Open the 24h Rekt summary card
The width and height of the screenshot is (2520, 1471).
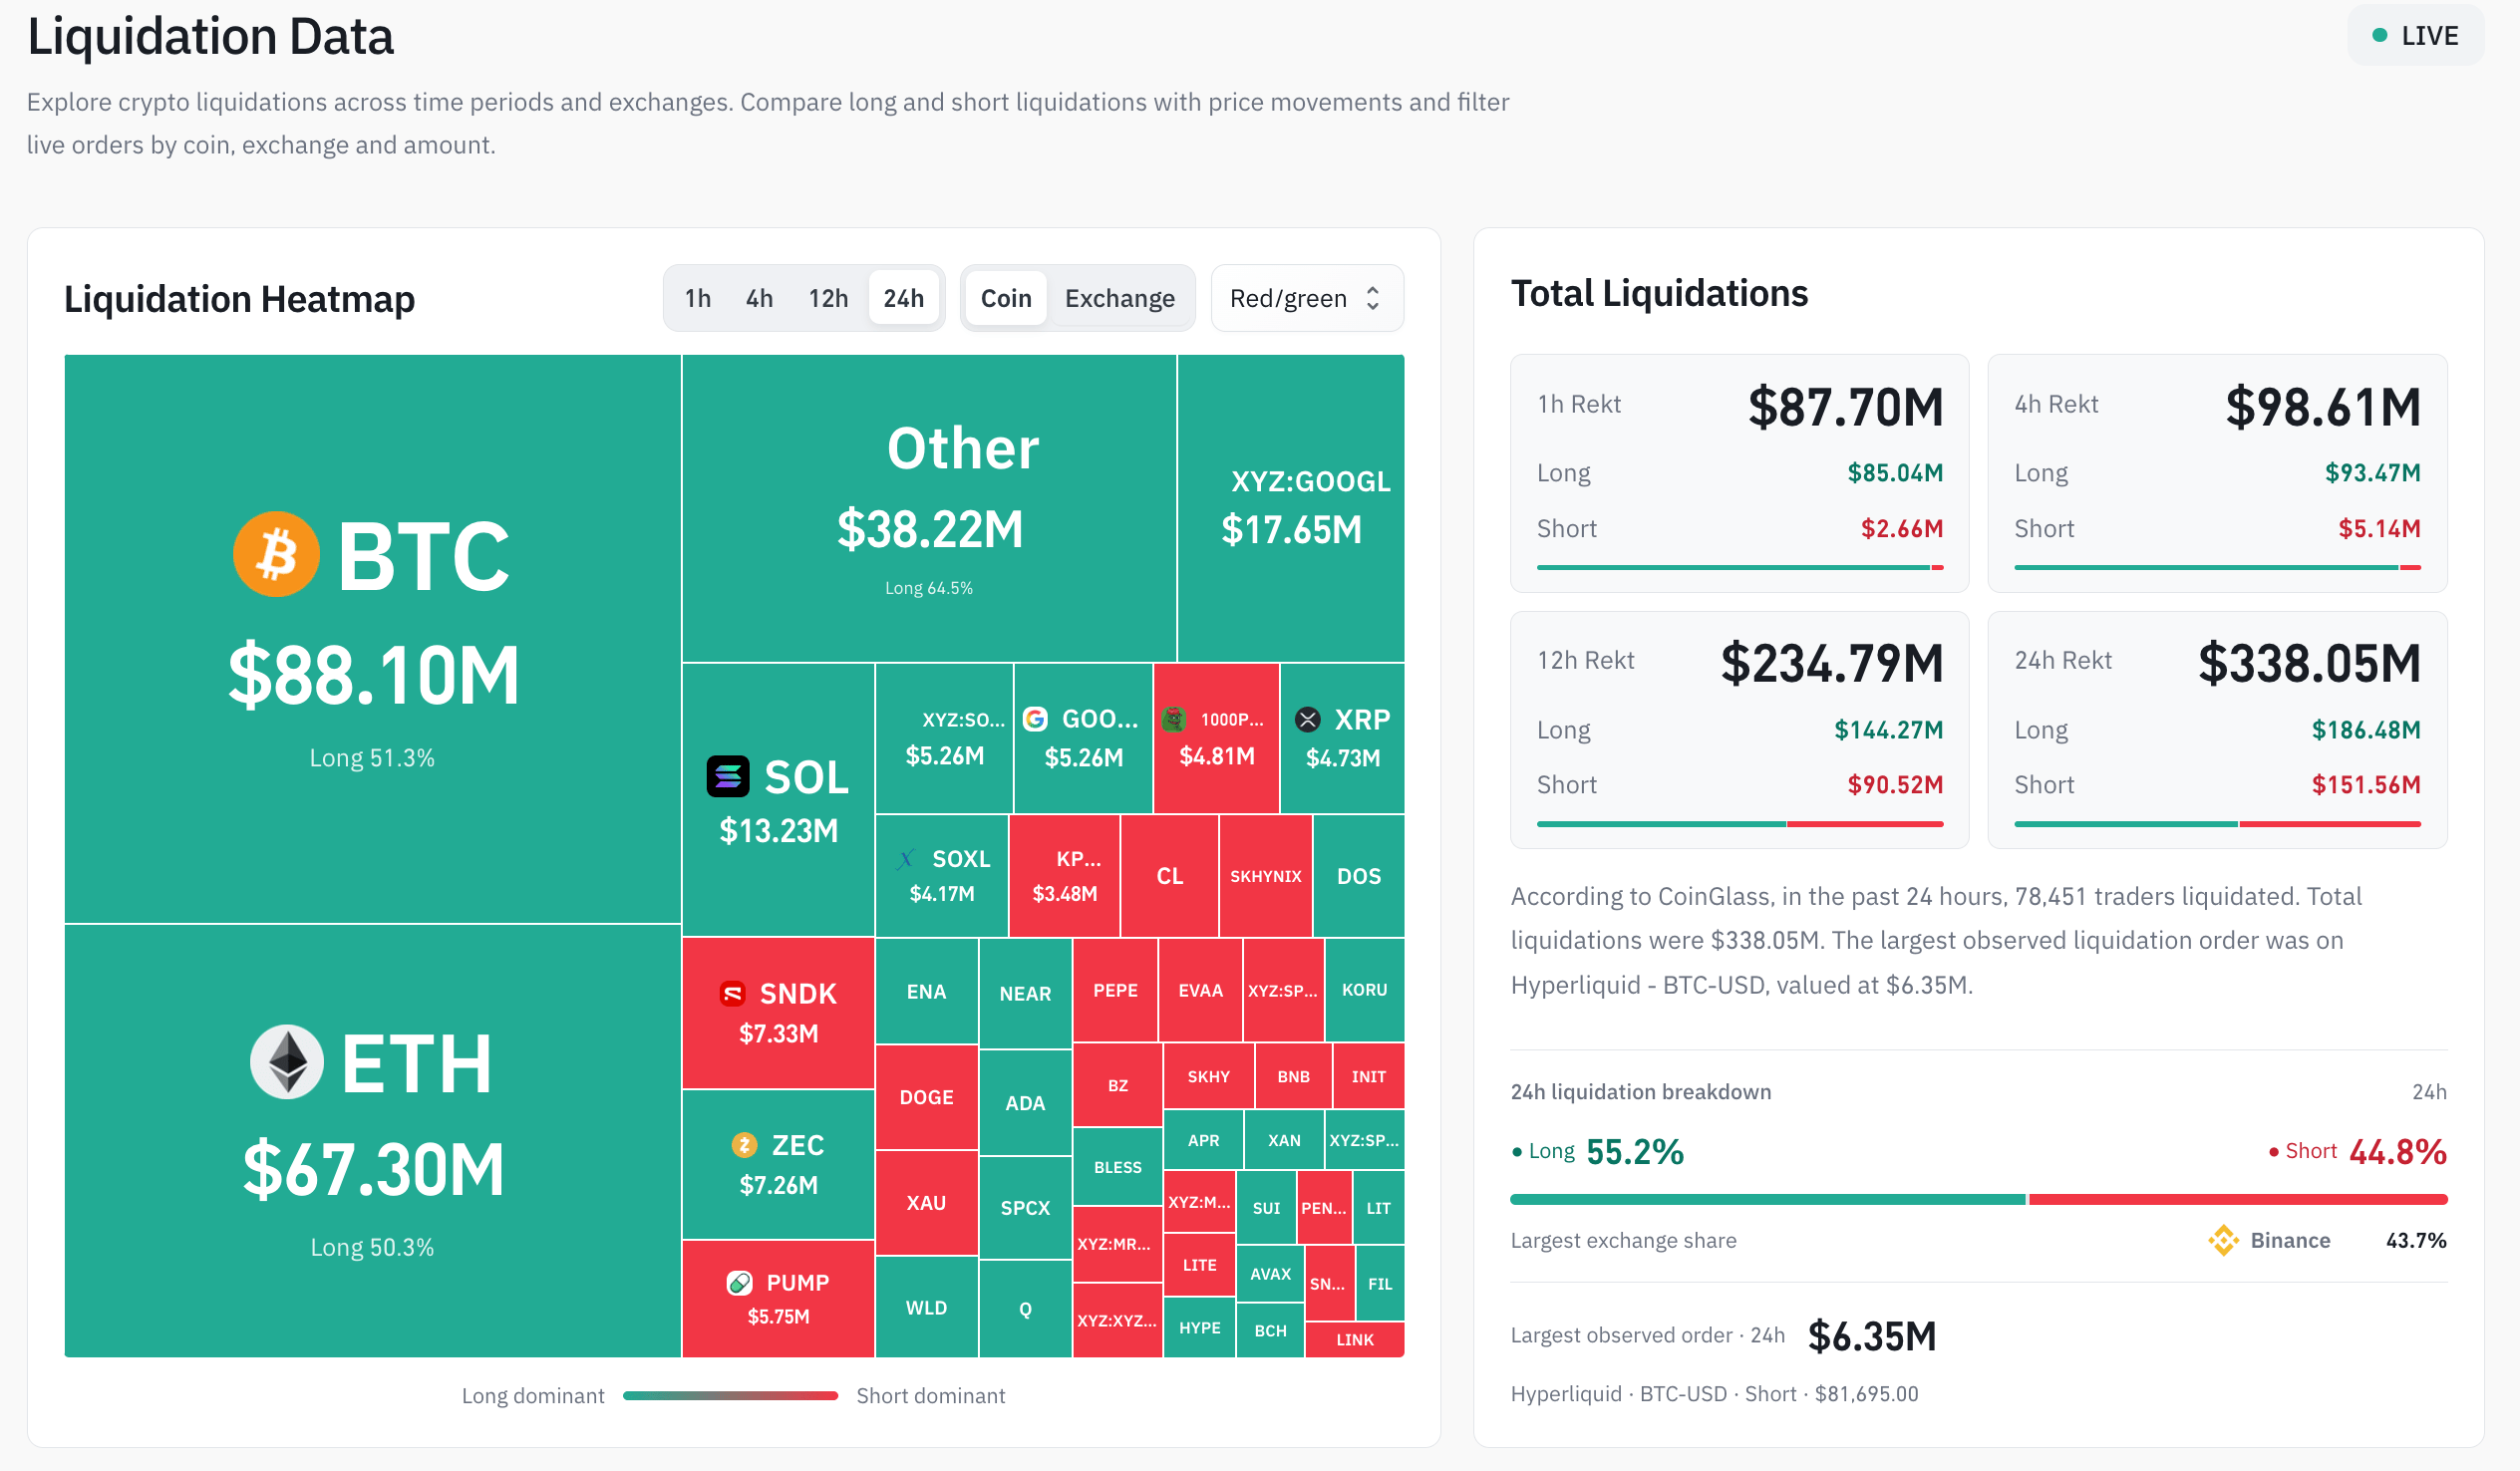[2217, 730]
